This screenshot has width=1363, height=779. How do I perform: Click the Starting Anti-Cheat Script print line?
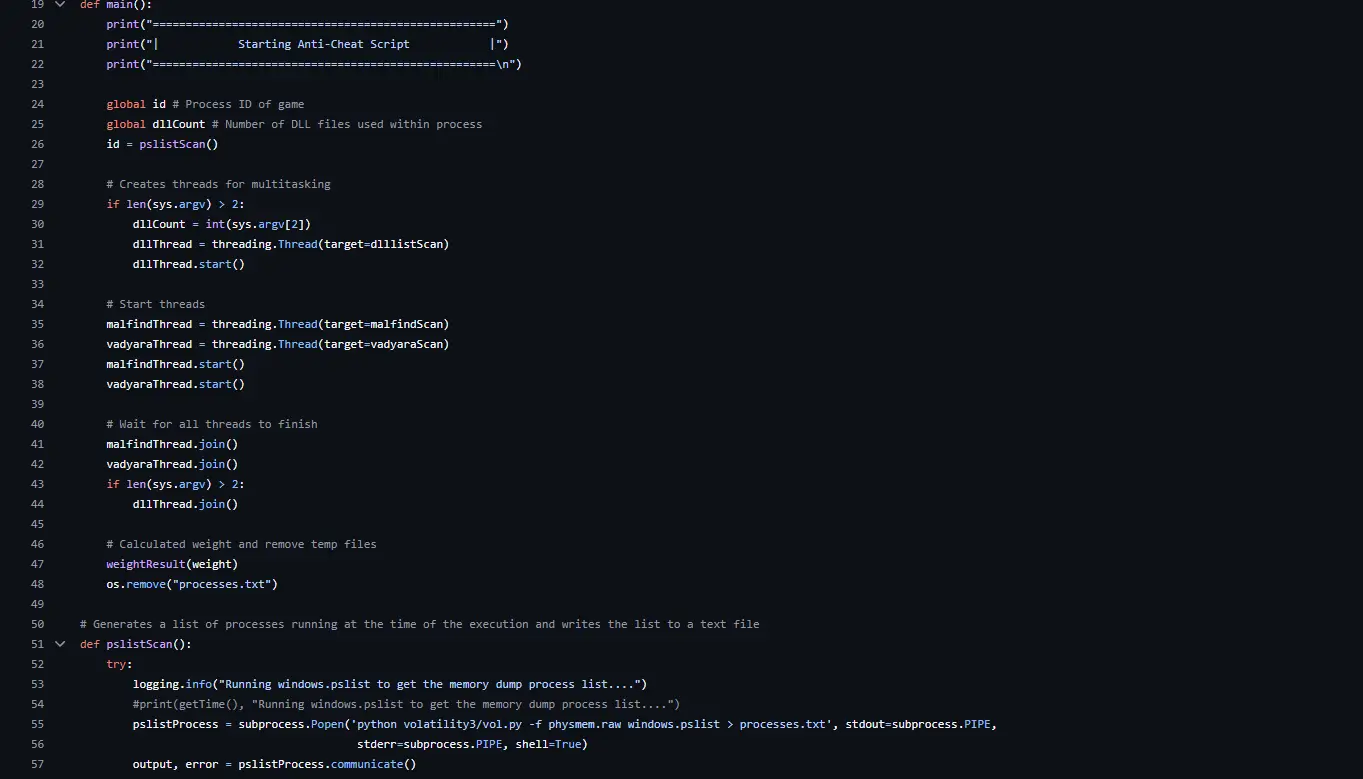pos(300,44)
